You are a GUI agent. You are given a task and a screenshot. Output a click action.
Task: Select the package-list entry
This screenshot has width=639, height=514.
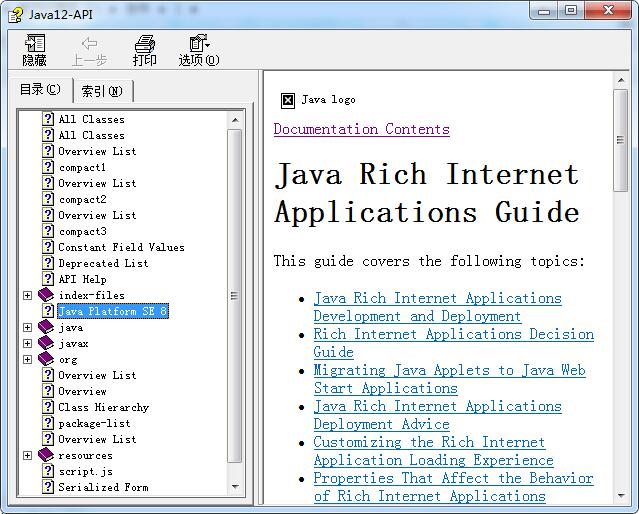(95, 423)
